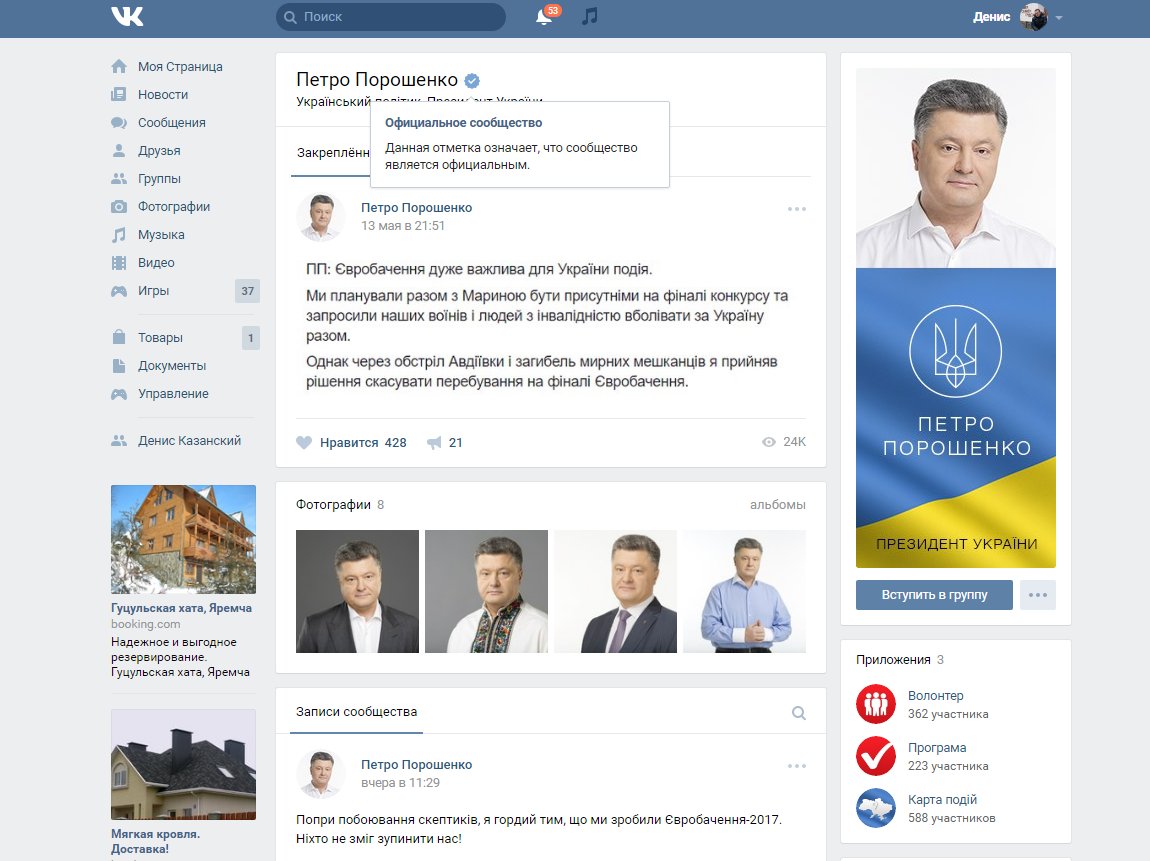1150x861 pixels.
Task: Click the bag icon beside Товары
Action: [119, 337]
